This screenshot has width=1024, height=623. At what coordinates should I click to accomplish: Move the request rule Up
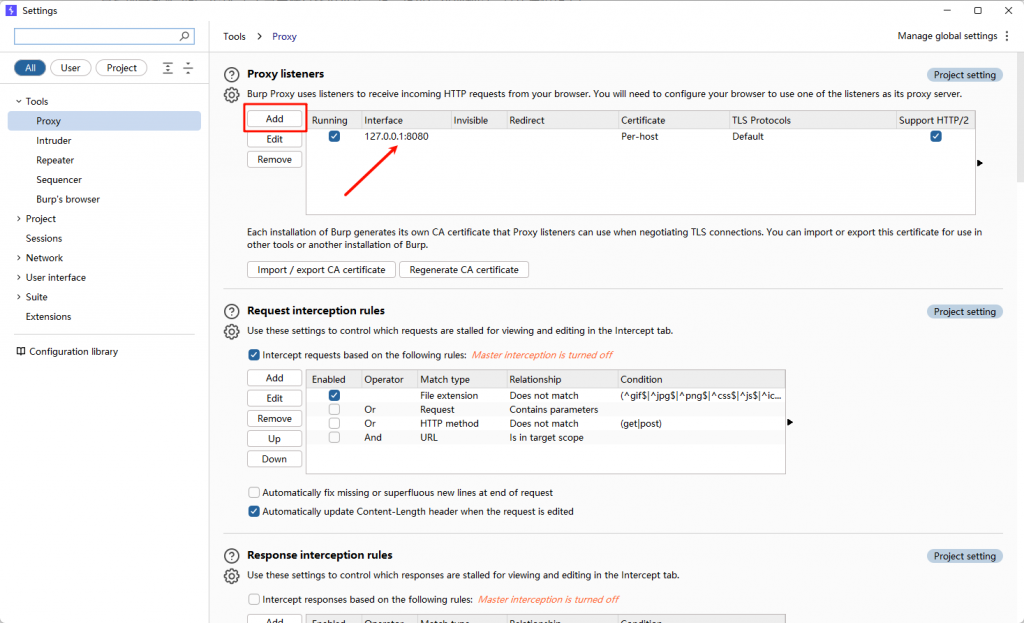click(274, 439)
